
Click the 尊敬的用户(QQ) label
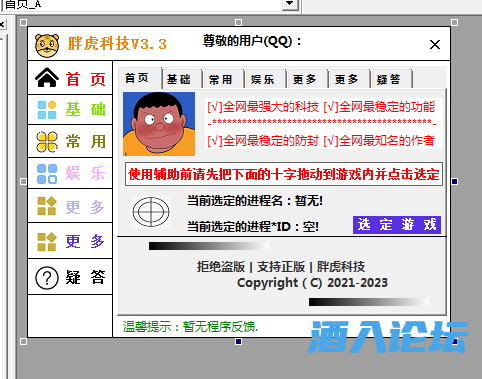coord(252,42)
